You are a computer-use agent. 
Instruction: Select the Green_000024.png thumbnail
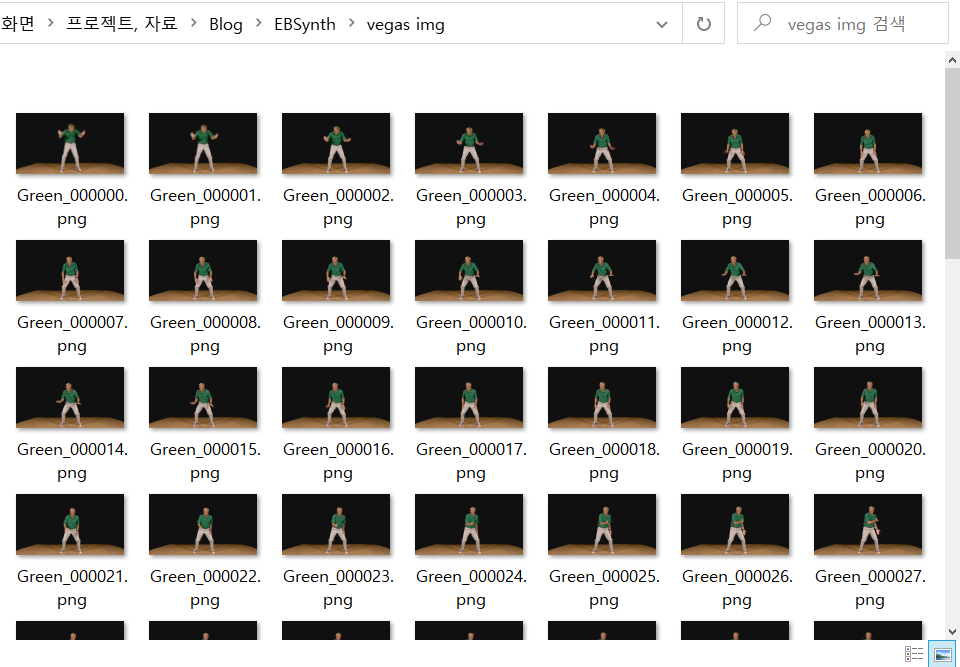(469, 524)
